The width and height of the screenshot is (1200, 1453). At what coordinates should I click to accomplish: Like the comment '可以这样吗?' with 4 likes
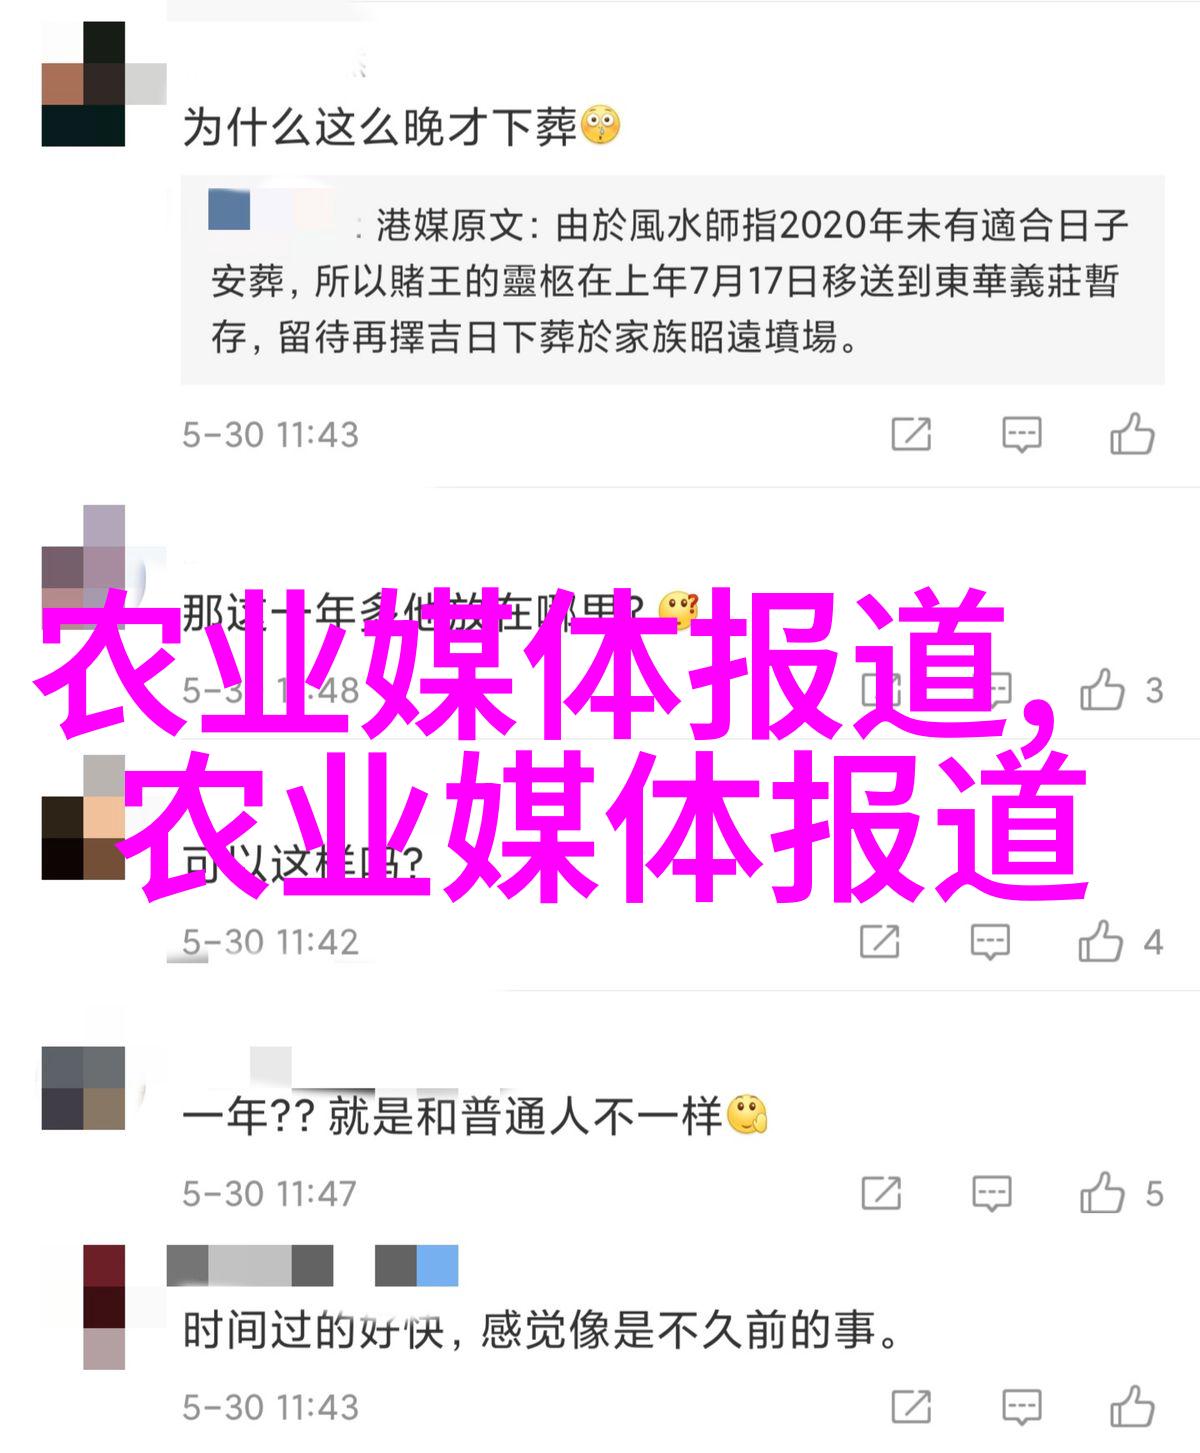click(x=1101, y=941)
